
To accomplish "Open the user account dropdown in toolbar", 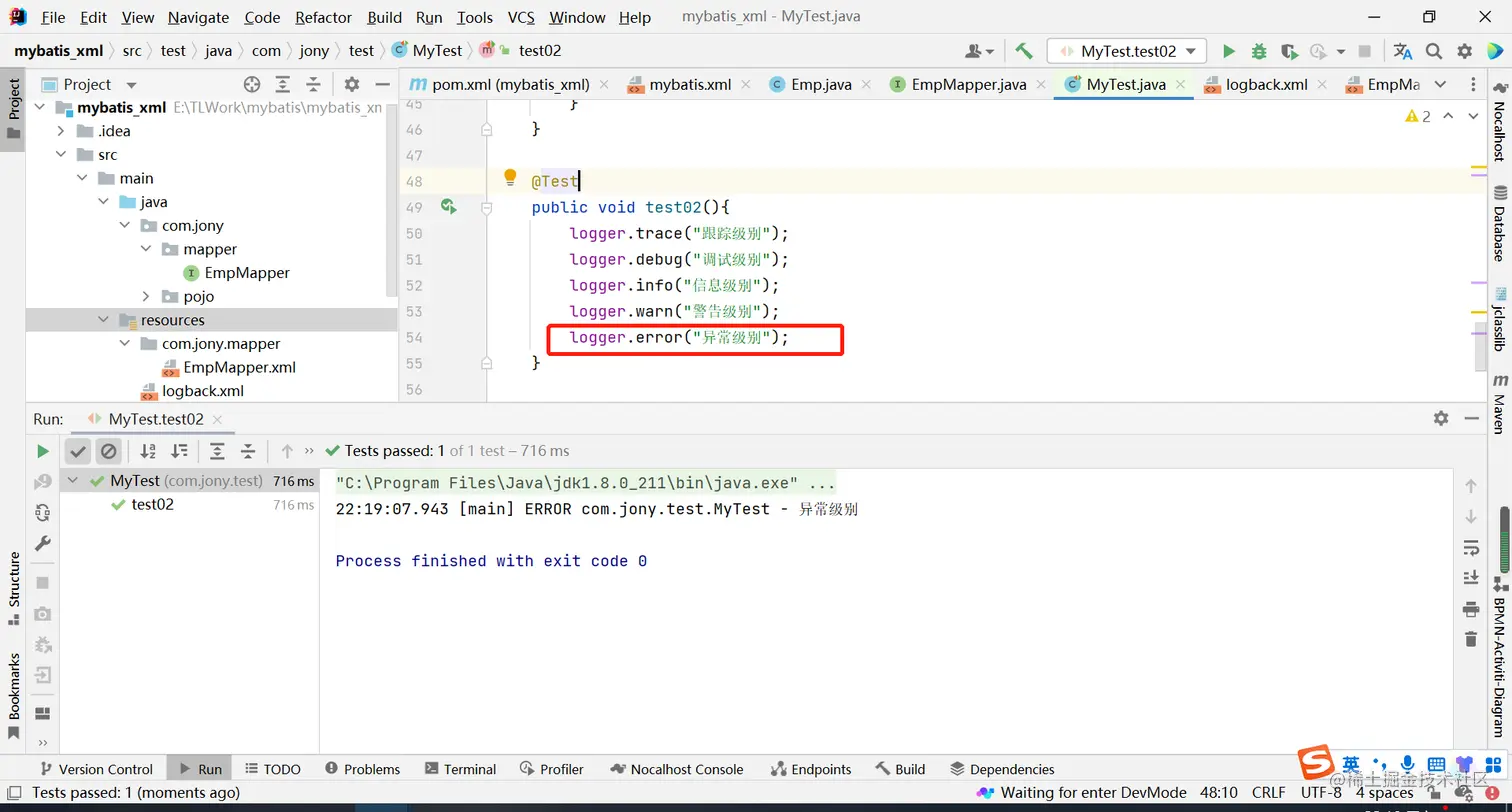I will point(980,51).
